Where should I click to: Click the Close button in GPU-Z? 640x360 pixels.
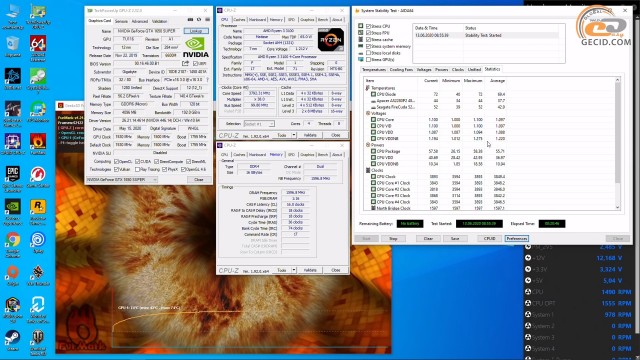[199, 180]
